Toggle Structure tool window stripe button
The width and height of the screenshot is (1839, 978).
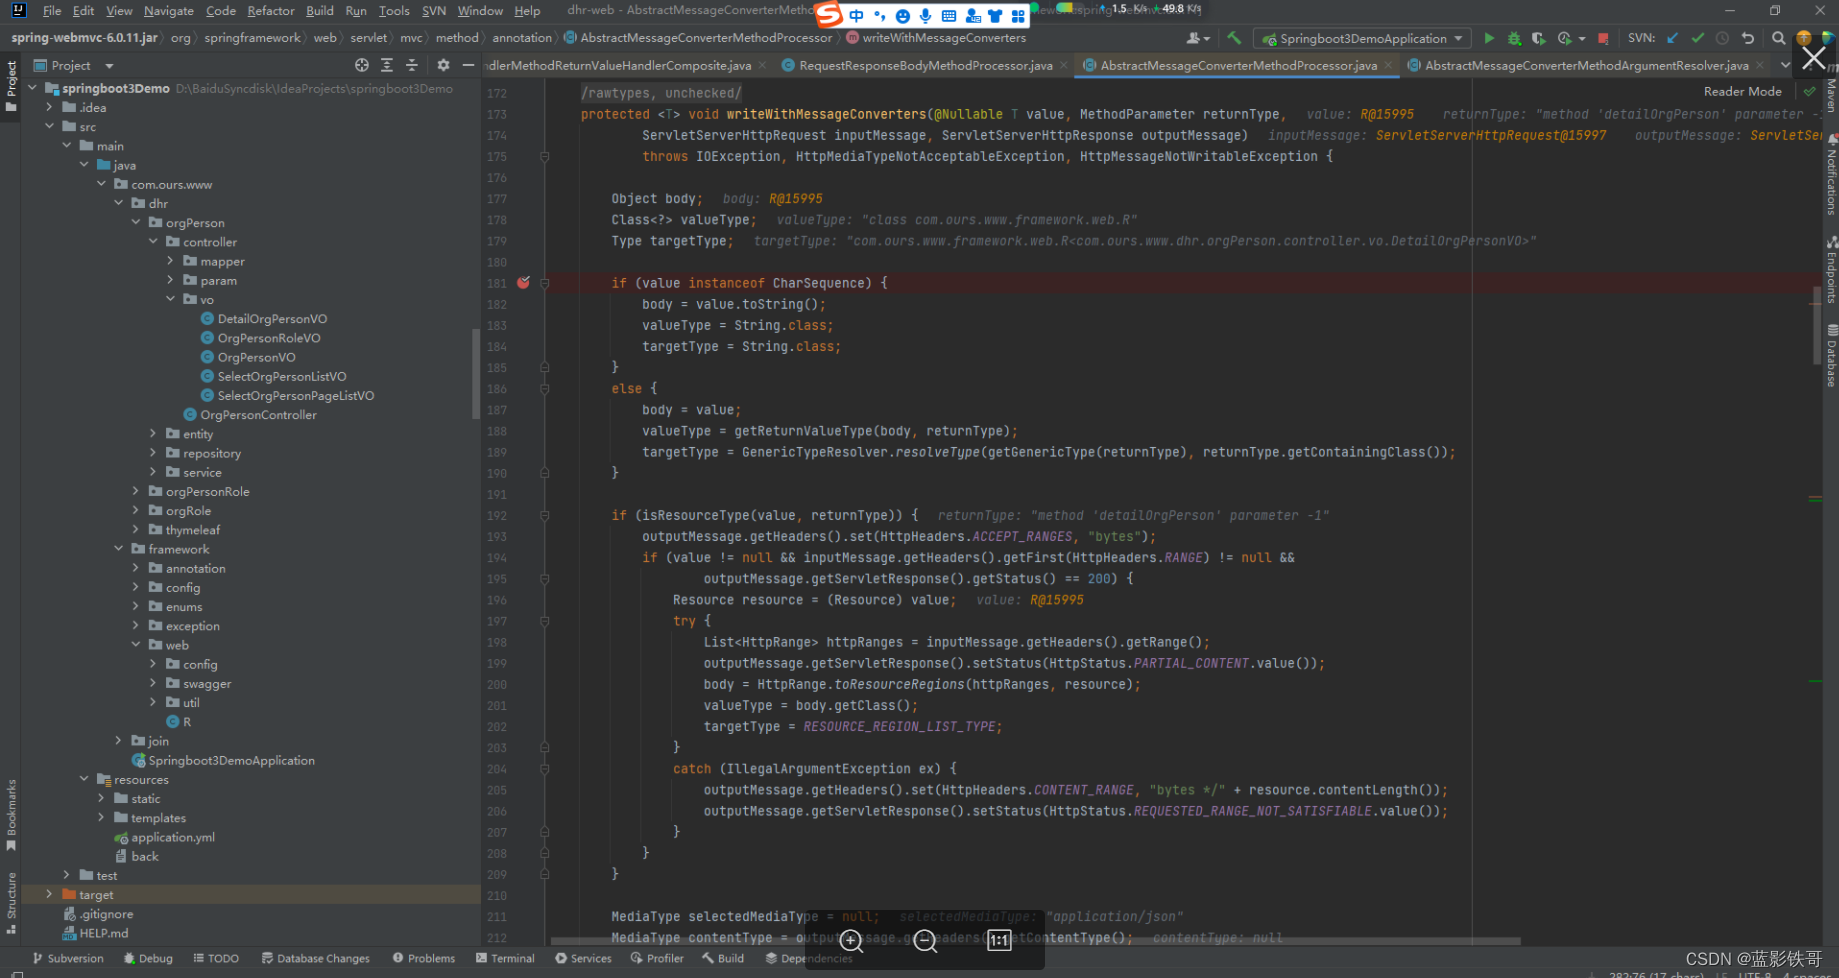point(11,902)
